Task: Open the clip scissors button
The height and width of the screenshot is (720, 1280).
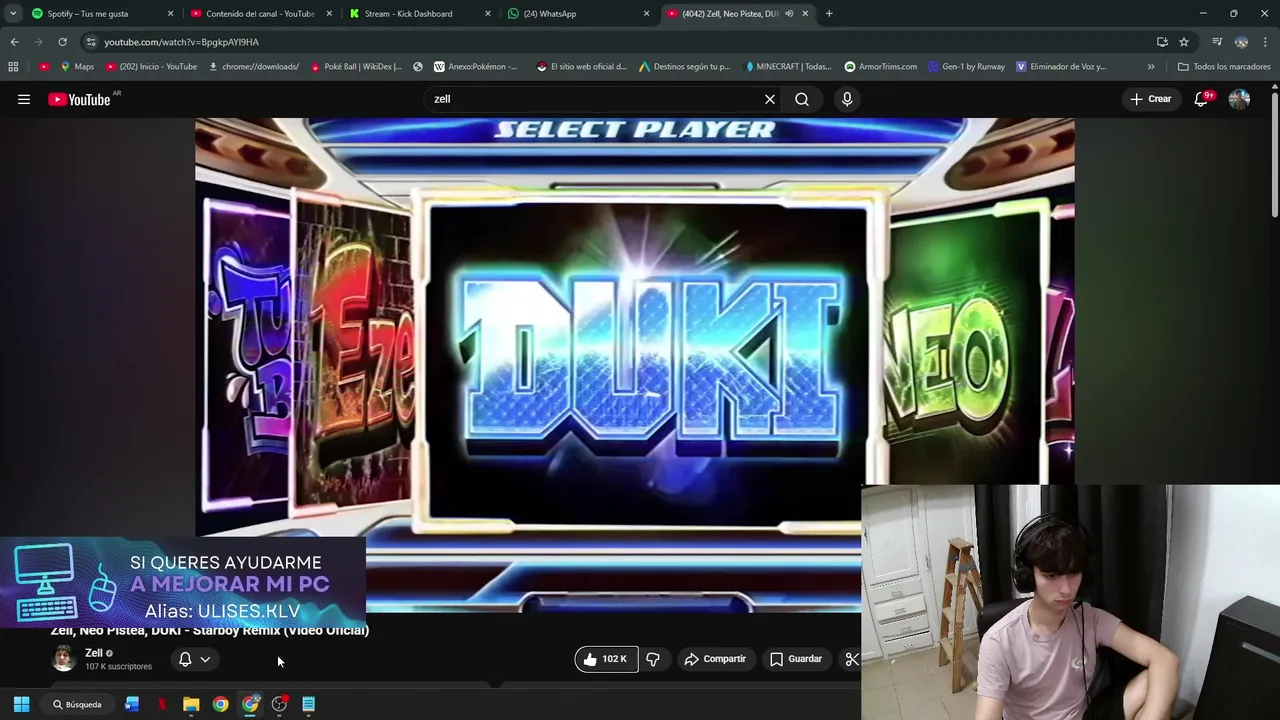Action: pos(851,659)
